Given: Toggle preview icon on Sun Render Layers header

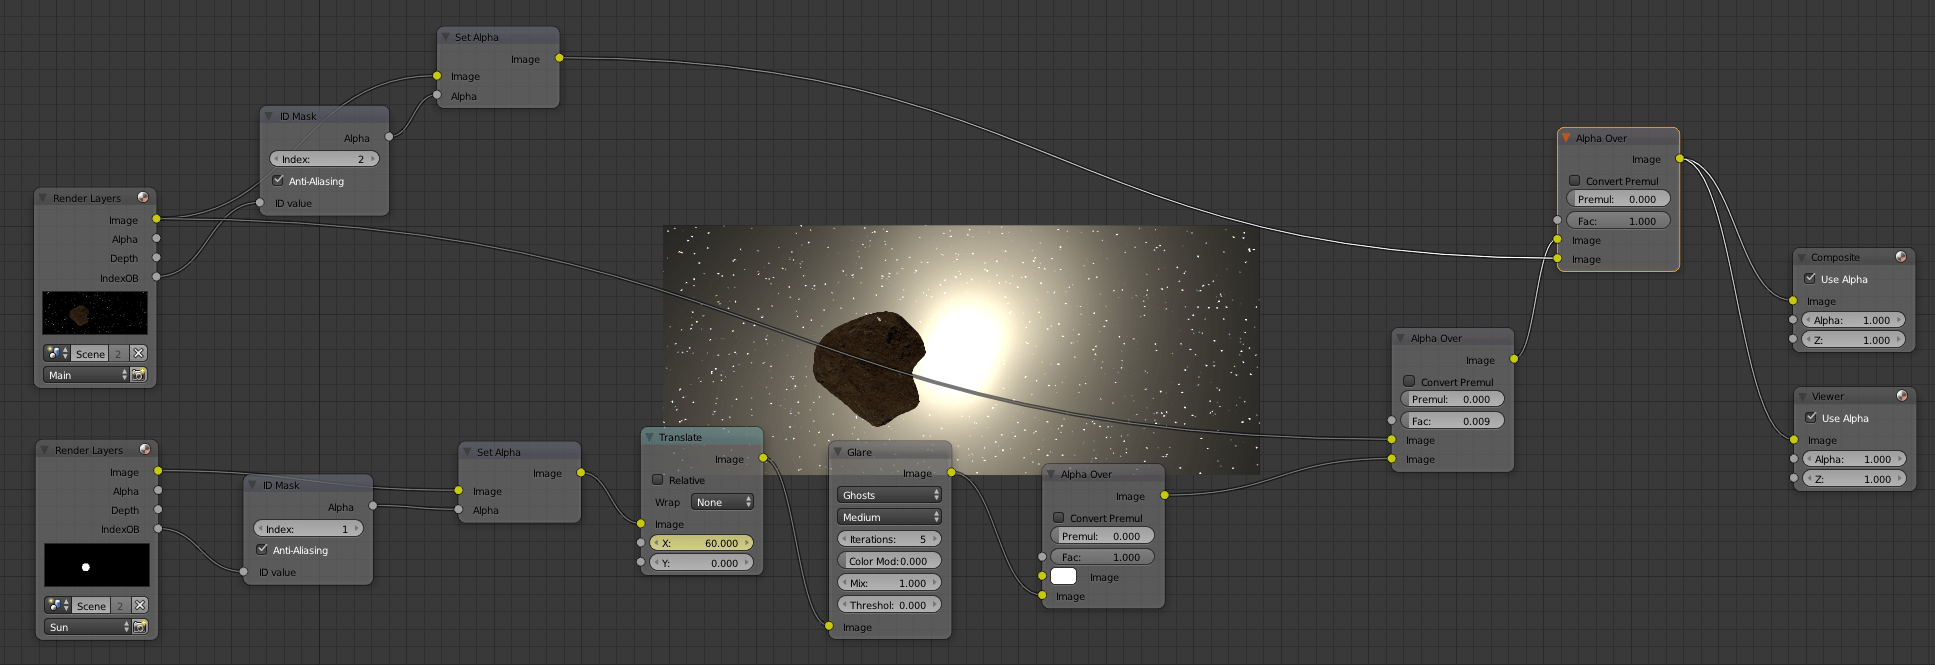Looking at the screenshot, I should point(145,449).
